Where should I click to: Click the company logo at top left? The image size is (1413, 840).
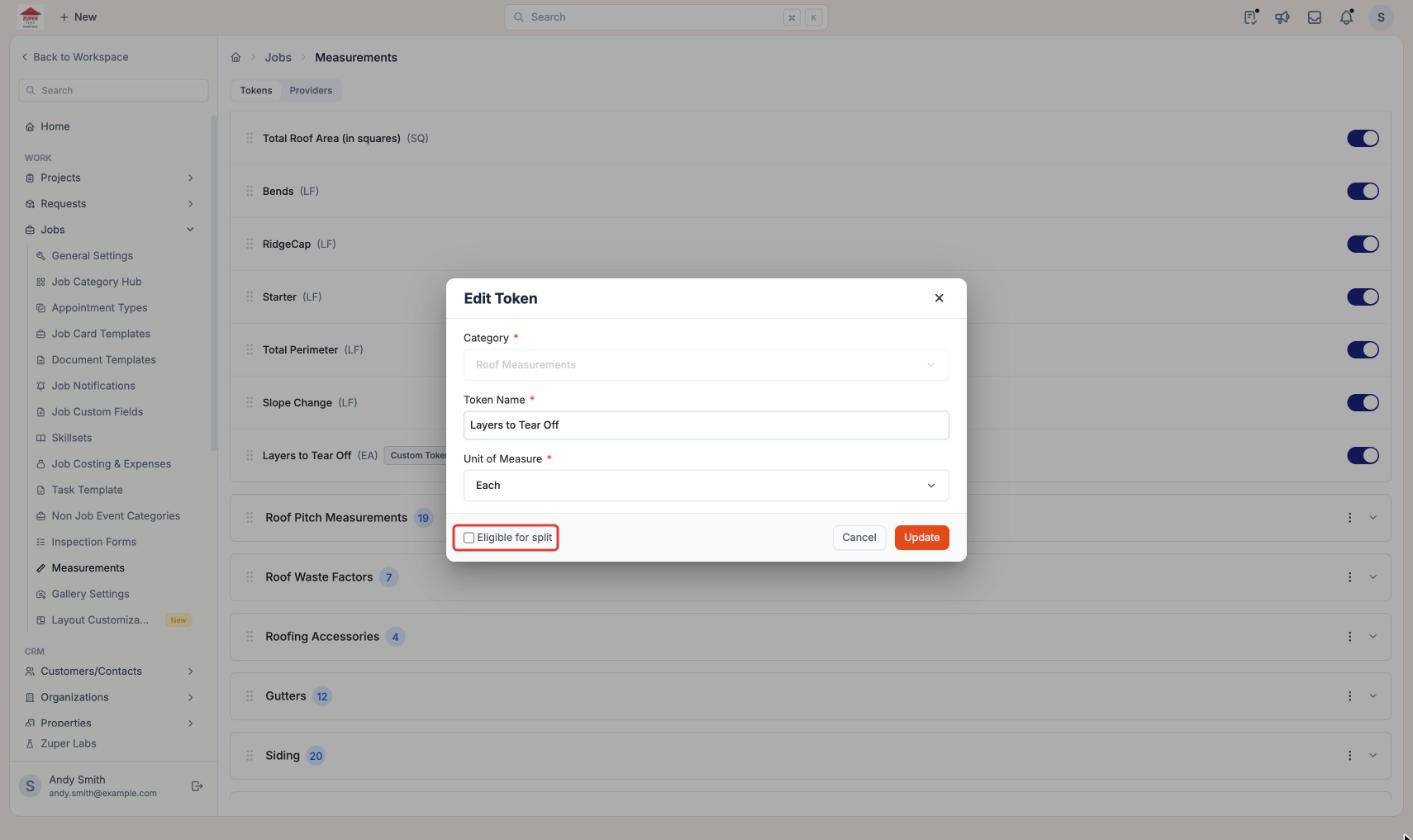pos(30,17)
